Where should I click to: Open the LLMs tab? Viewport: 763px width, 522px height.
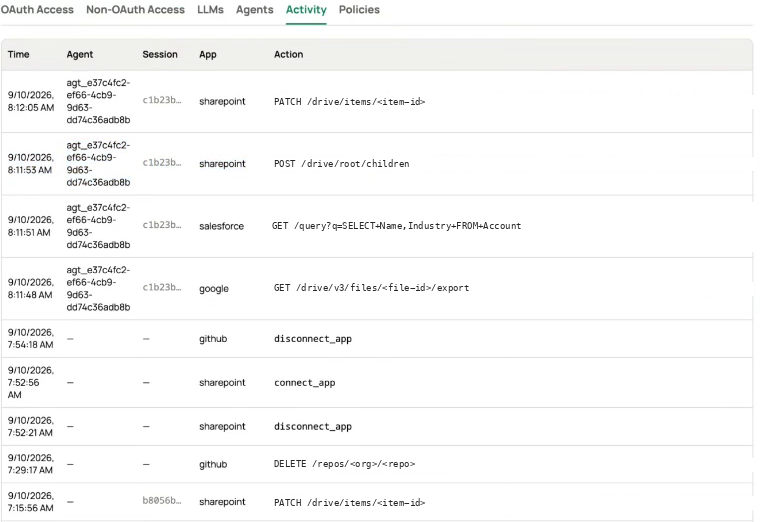[x=210, y=10]
